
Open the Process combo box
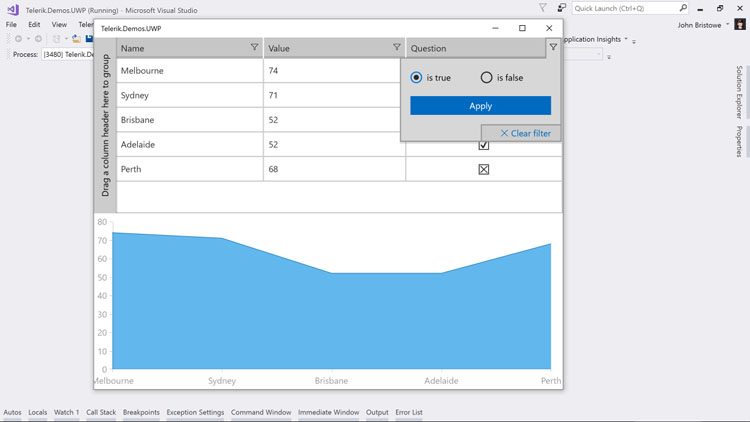click(68, 55)
